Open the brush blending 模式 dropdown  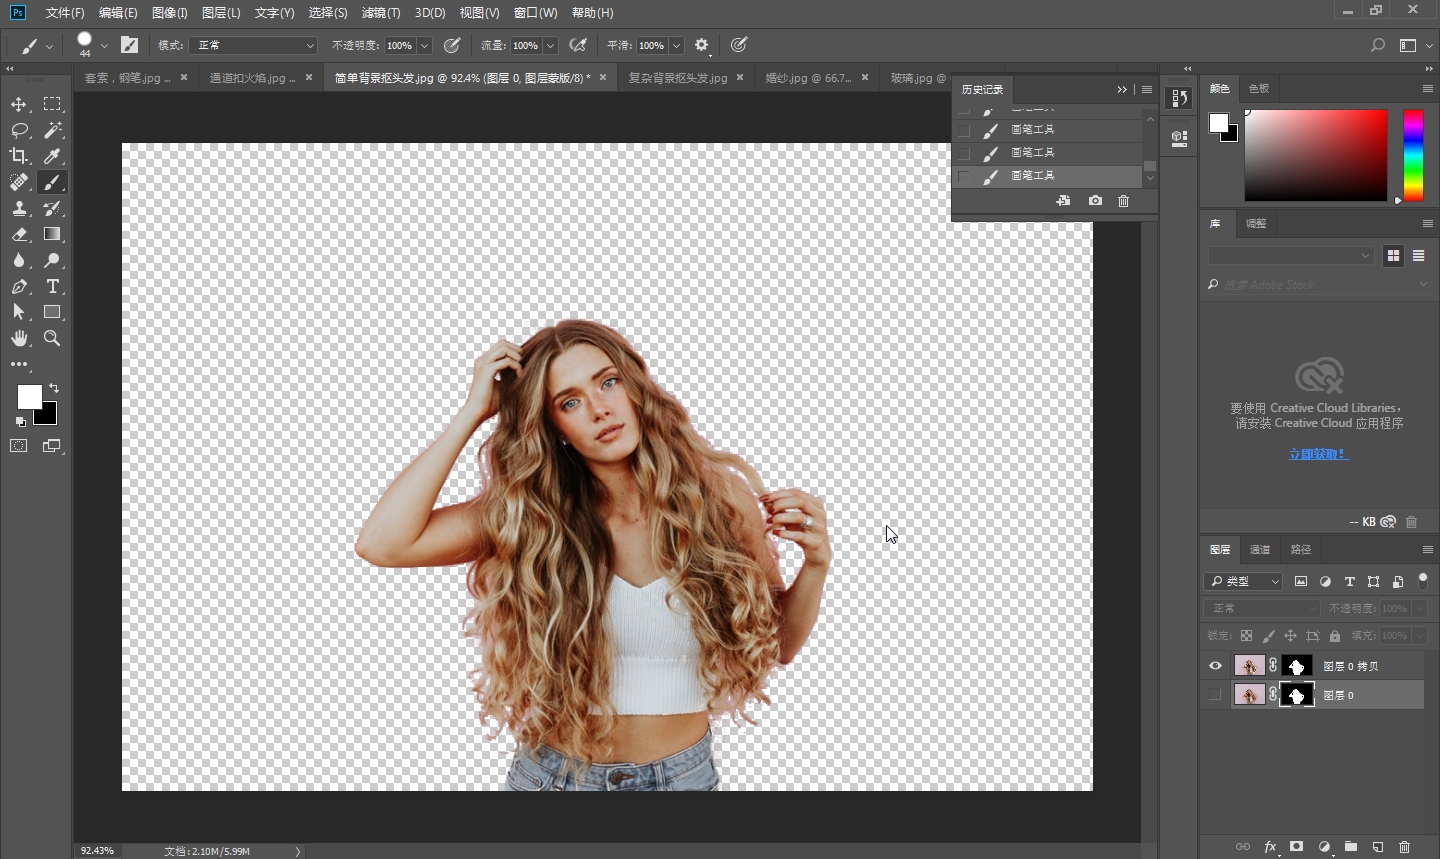pyautogui.click(x=253, y=45)
